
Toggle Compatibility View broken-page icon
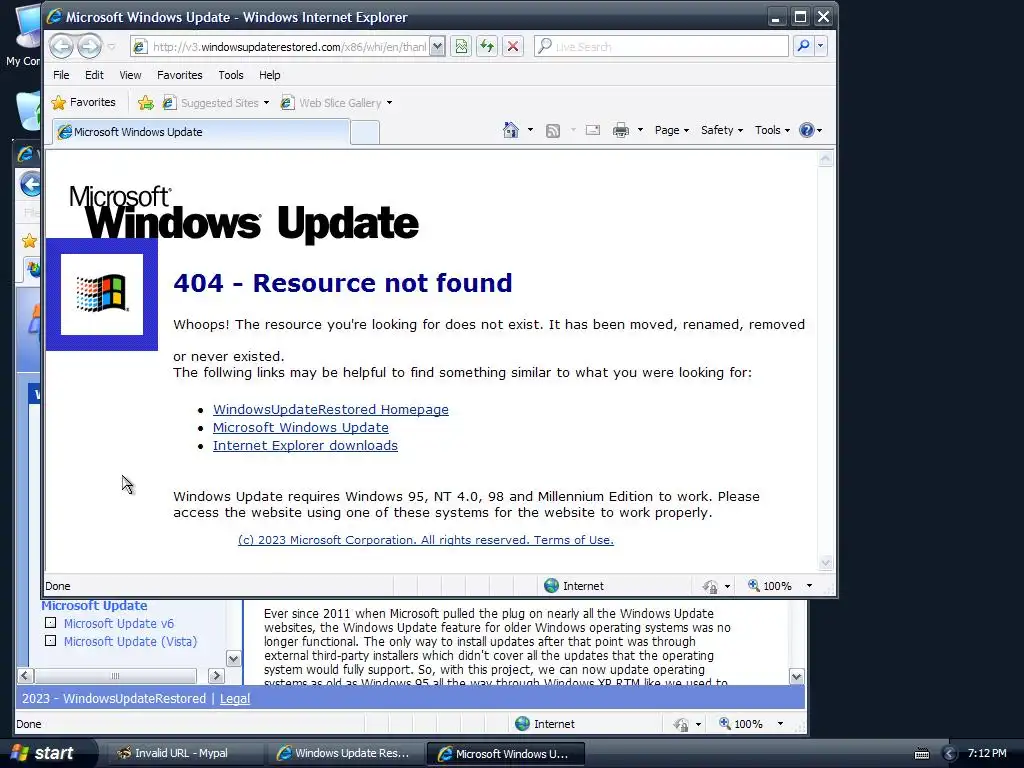[461, 46]
